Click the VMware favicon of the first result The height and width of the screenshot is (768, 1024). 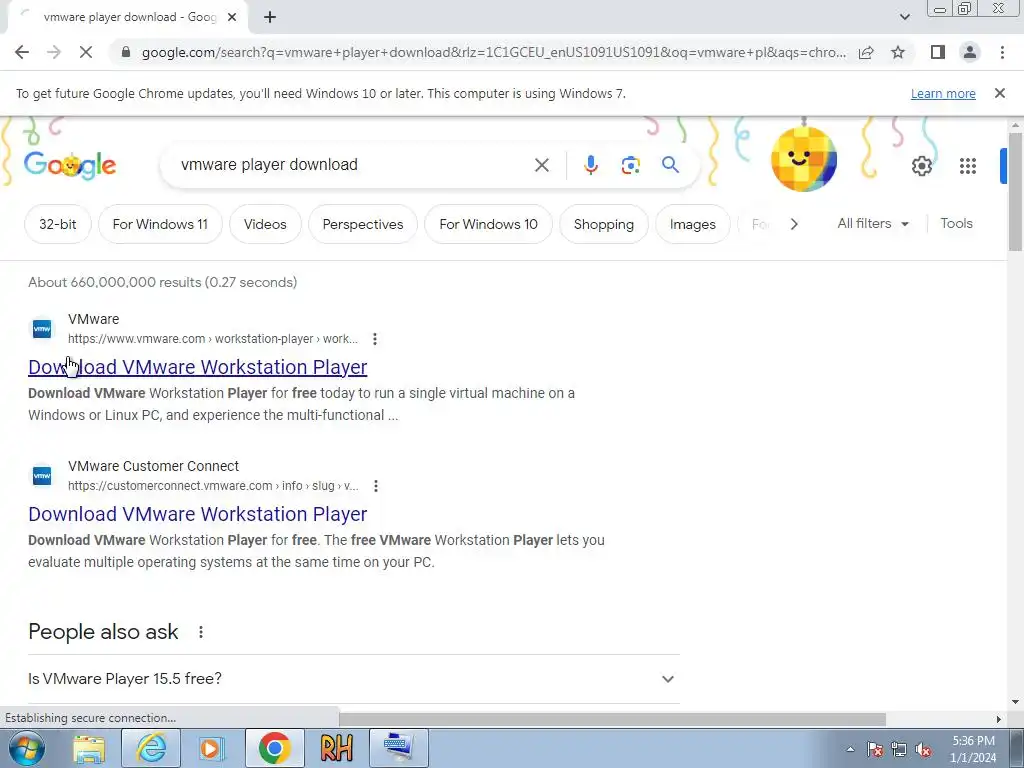[42, 328]
